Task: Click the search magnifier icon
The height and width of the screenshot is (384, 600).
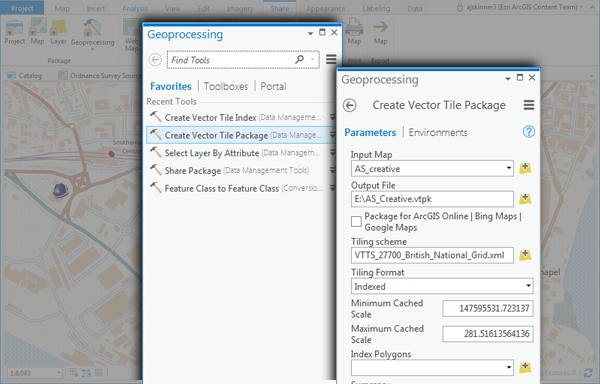Action: pos(299,59)
